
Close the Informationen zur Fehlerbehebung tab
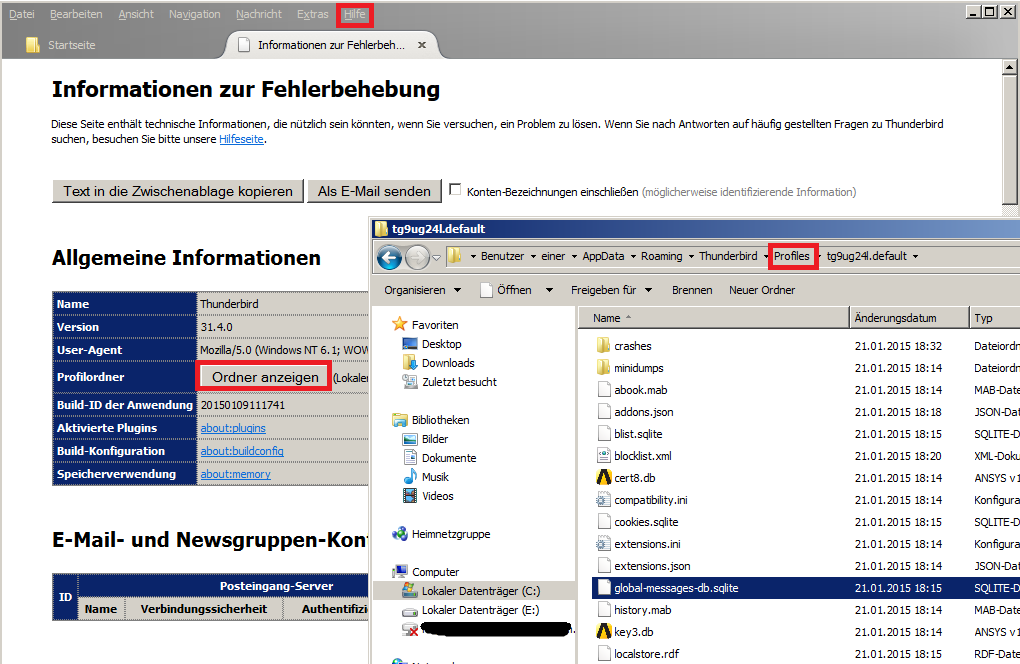(x=422, y=45)
